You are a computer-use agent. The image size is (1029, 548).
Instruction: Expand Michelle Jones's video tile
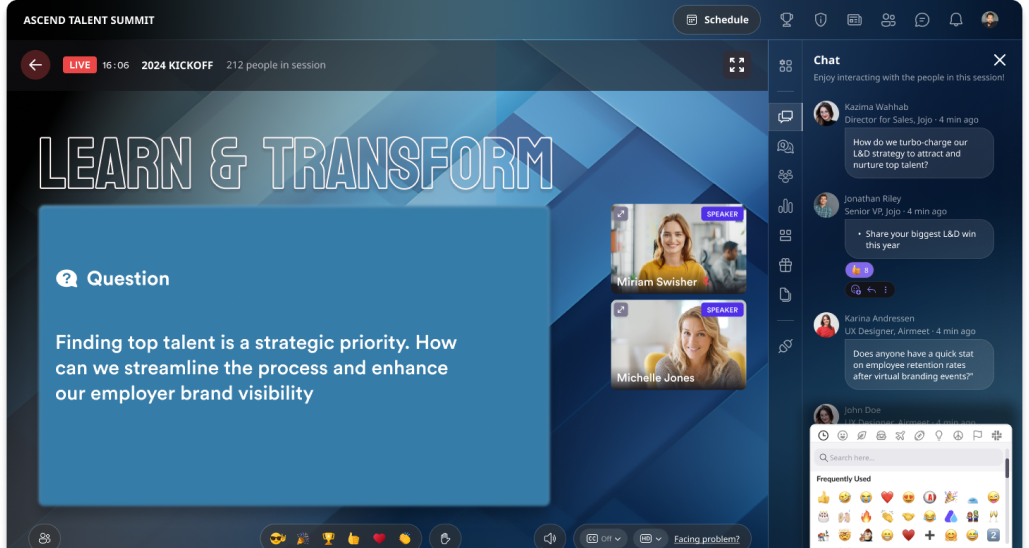(621, 309)
